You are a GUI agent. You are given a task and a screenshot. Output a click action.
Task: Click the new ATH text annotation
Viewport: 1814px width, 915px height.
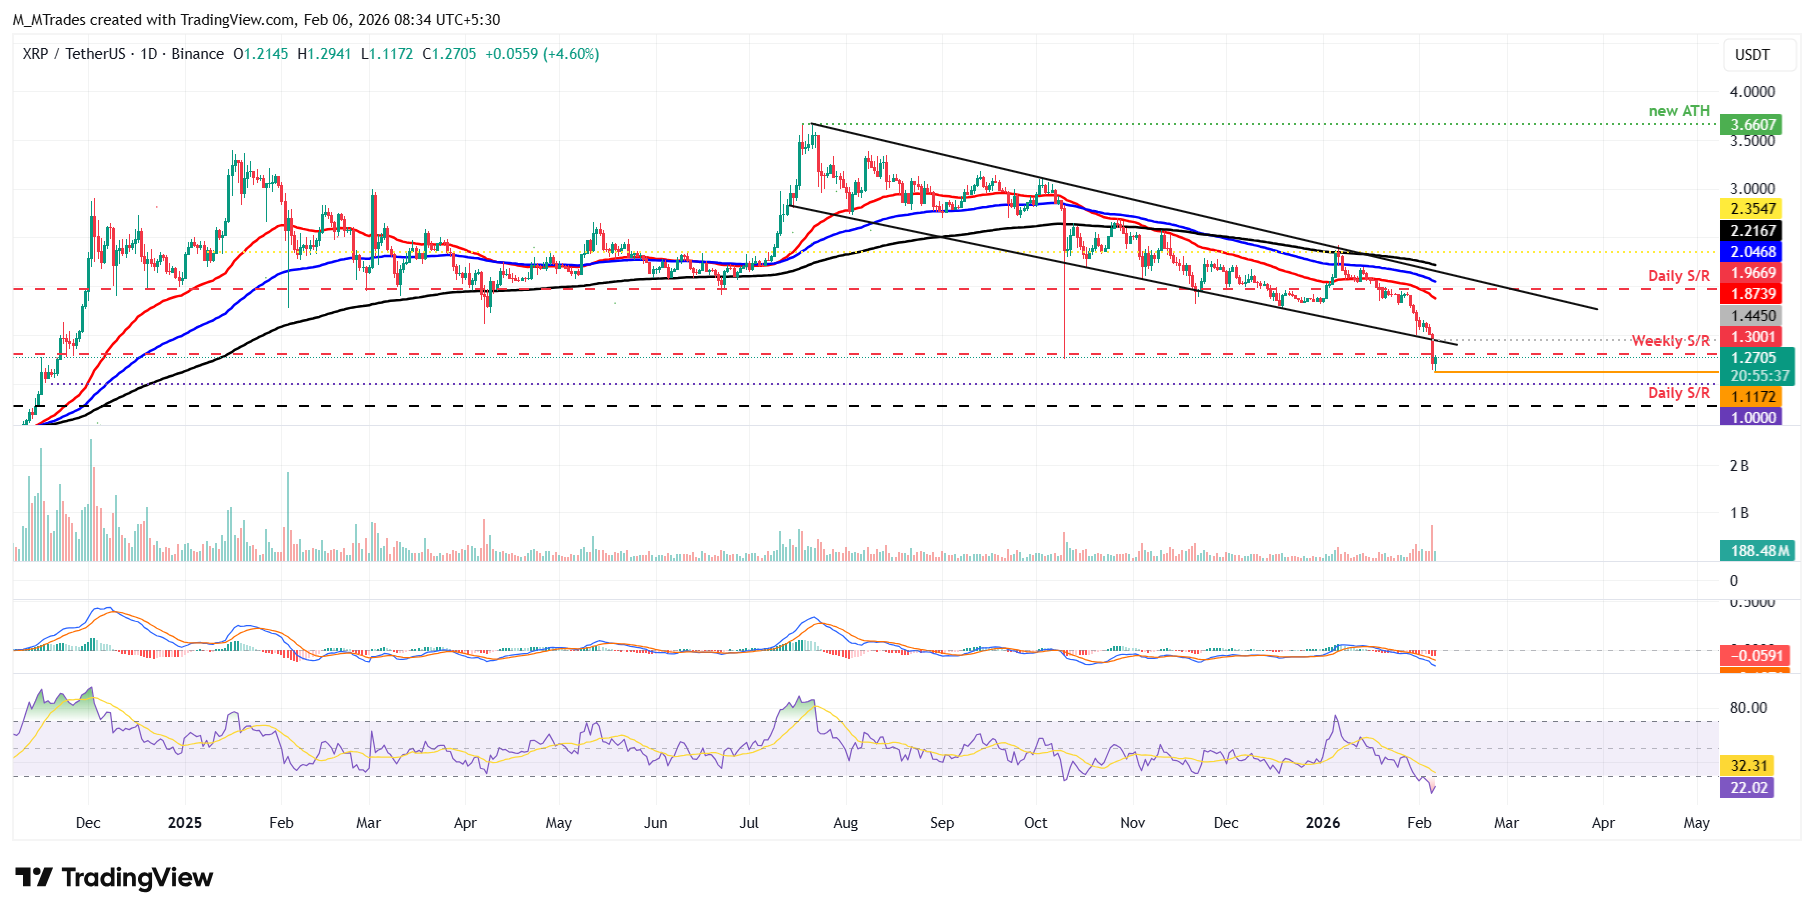click(x=1679, y=111)
